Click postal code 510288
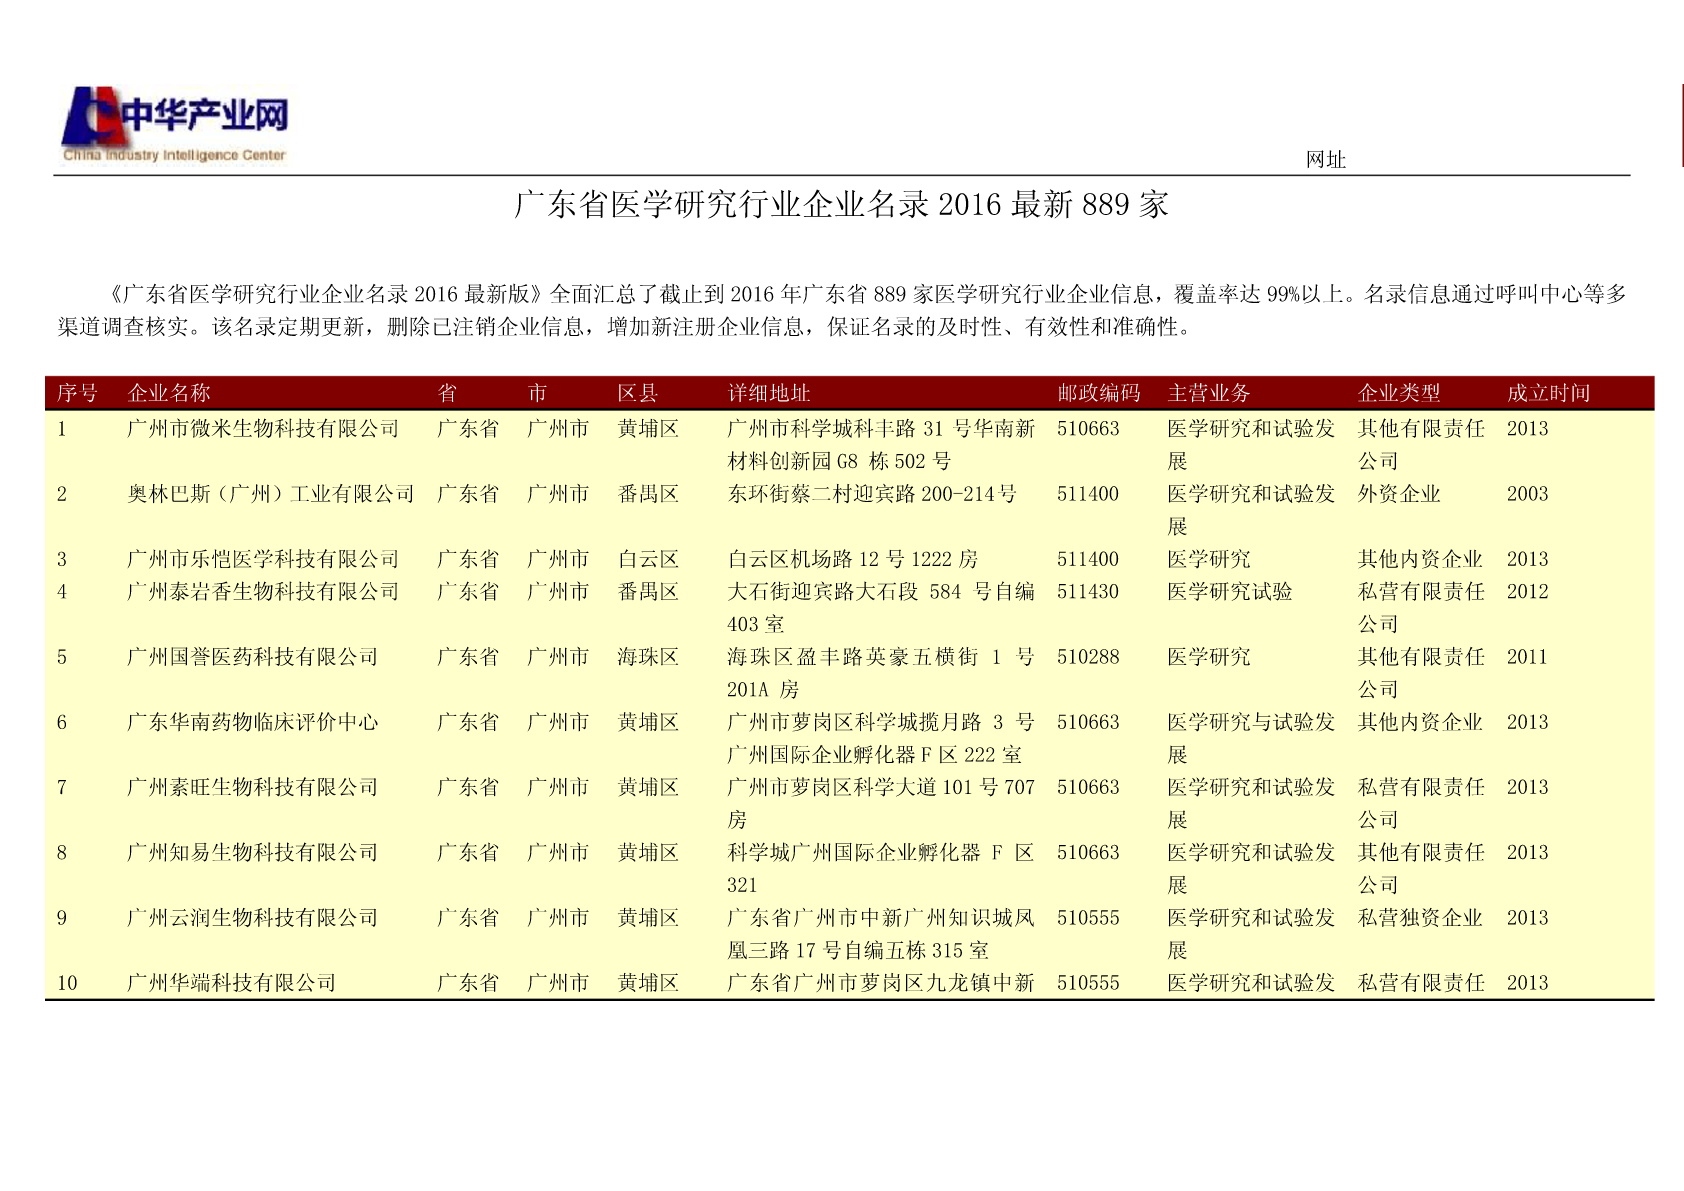 1088,657
